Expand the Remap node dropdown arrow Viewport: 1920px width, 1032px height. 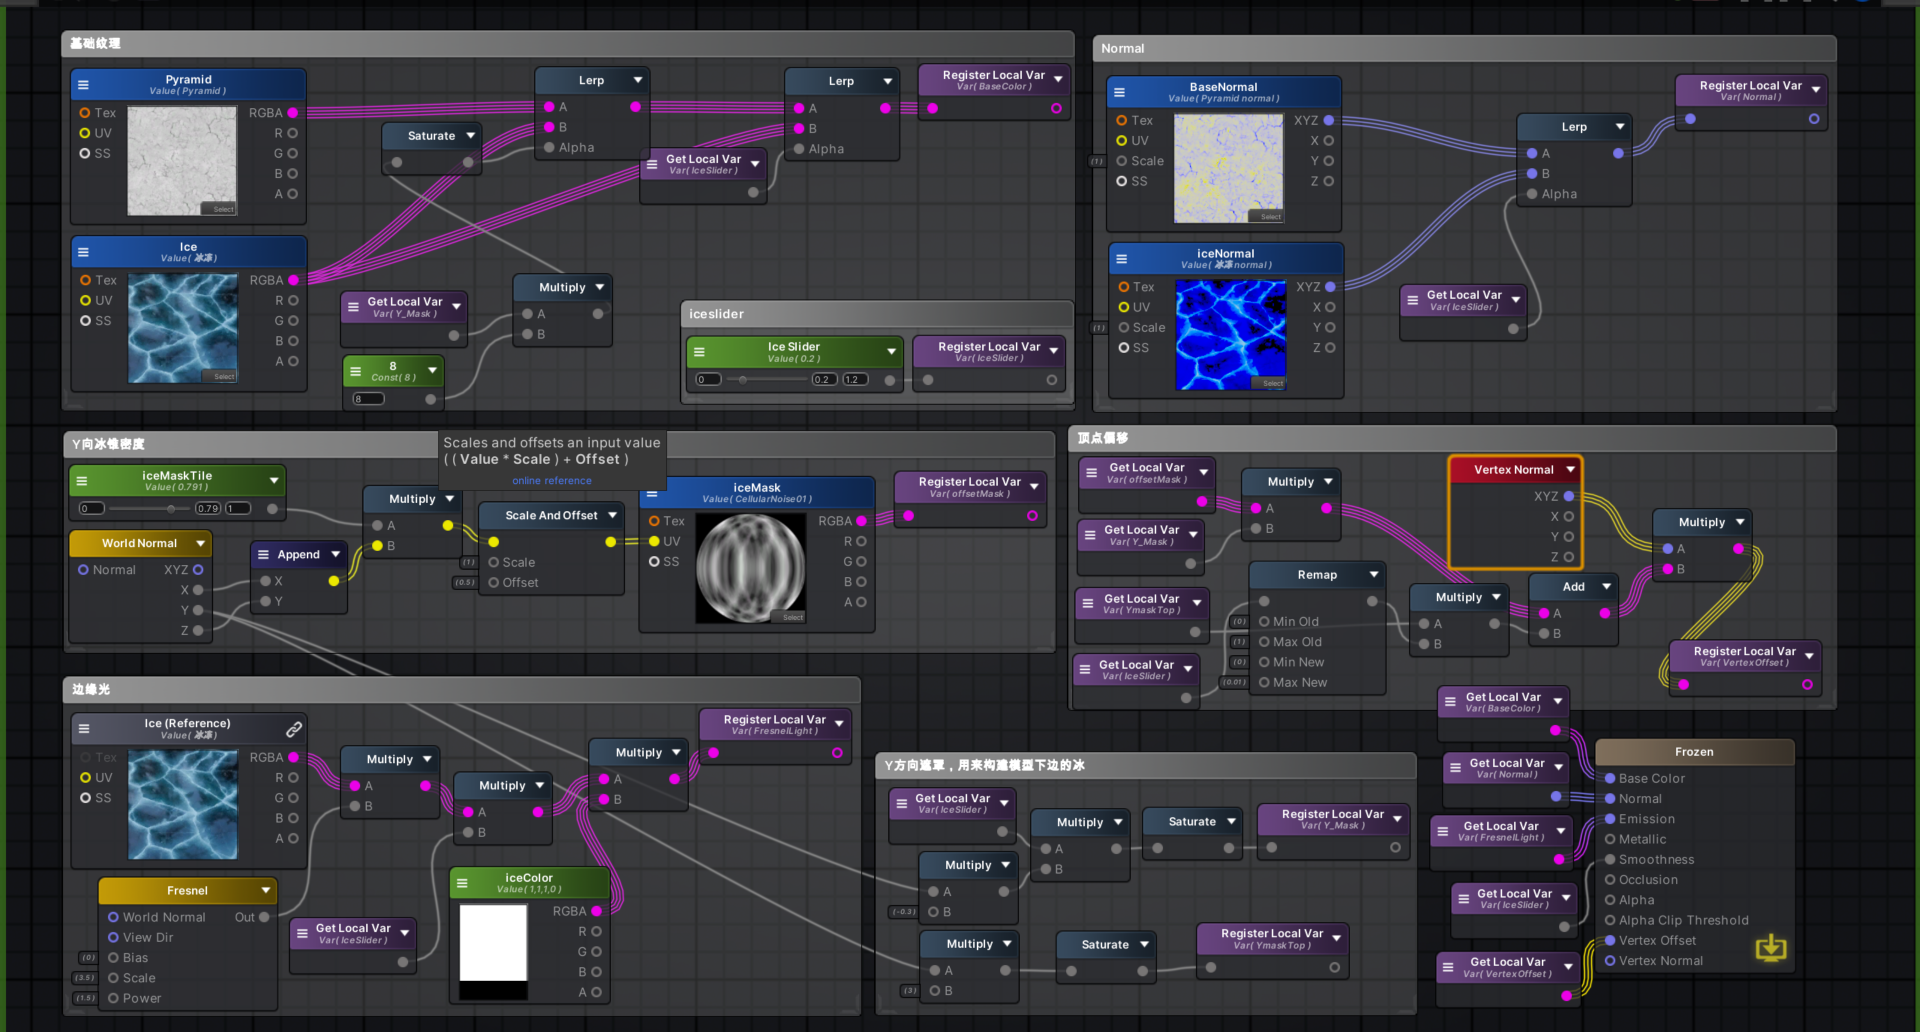[1374, 575]
